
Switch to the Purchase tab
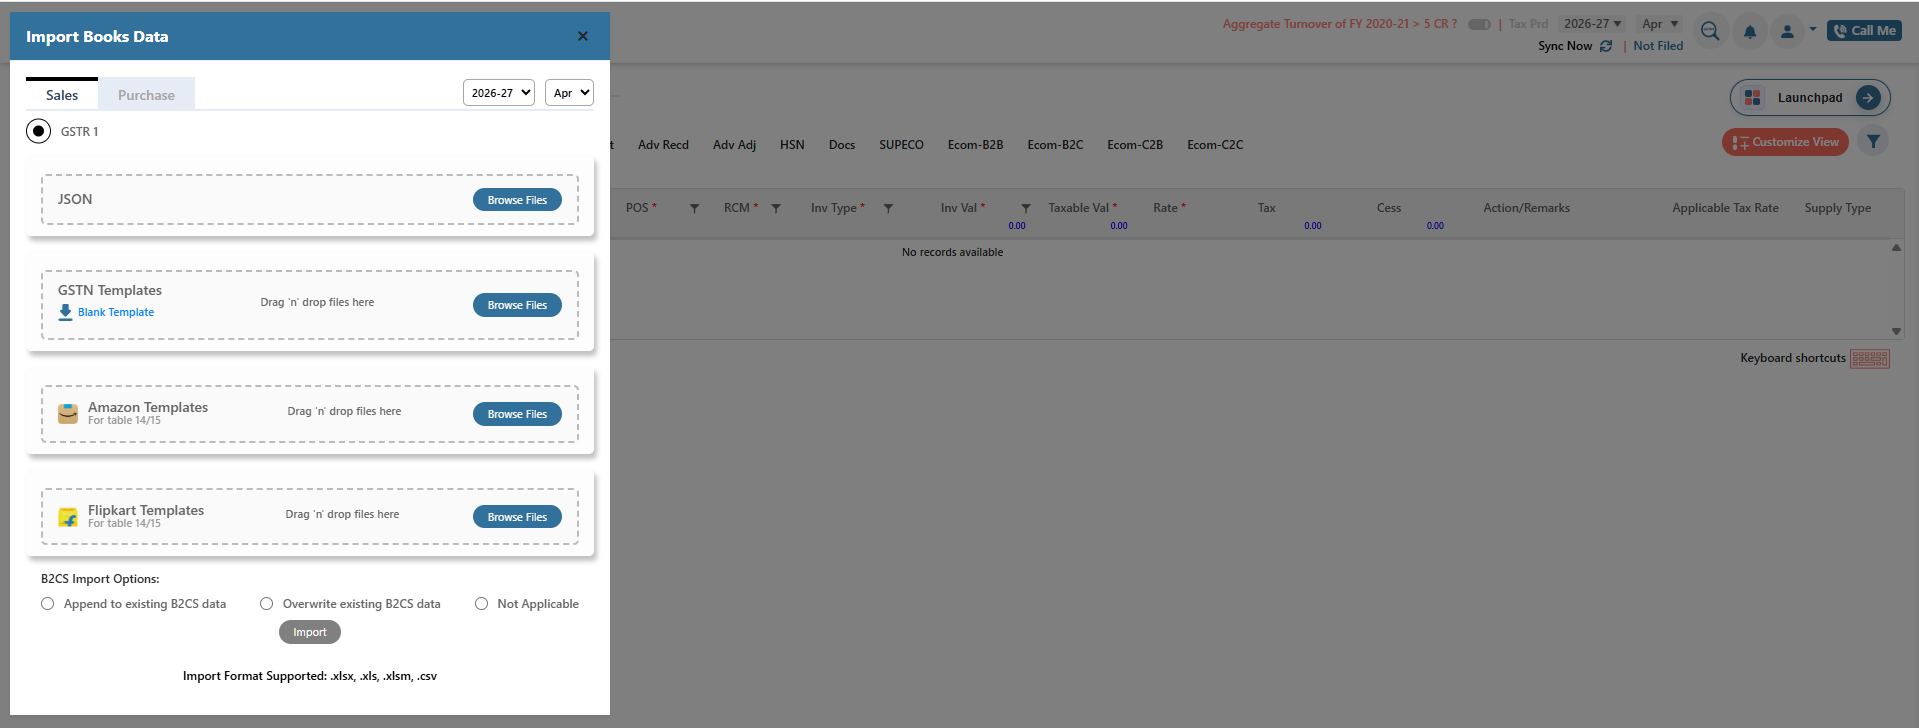pyautogui.click(x=146, y=95)
